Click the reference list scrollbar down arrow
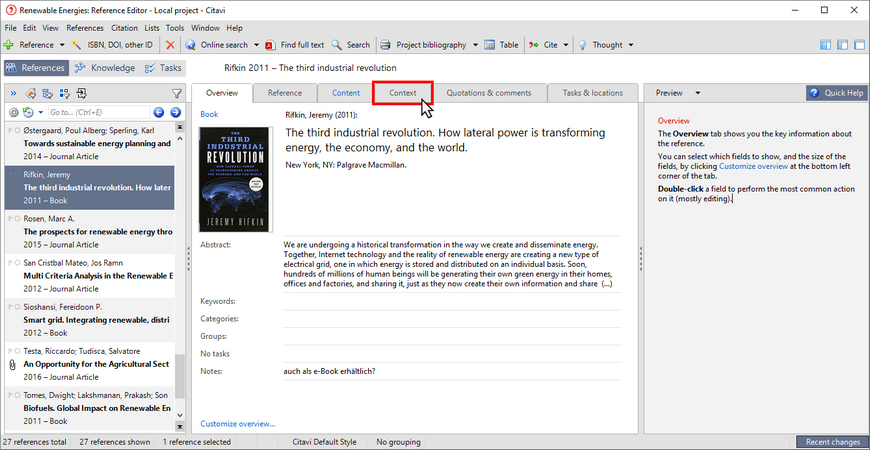The width and height of the screenshot is (870, 450). pos(179,414)
